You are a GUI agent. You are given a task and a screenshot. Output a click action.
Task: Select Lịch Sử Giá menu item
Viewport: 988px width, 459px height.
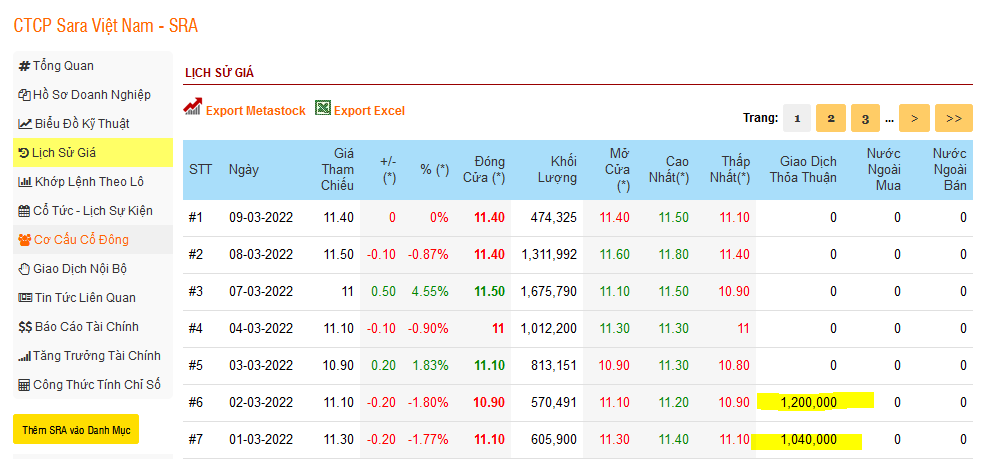92,153
